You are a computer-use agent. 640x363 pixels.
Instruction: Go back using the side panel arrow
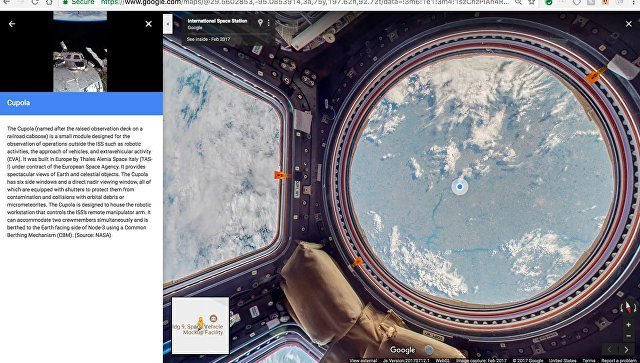tap(12, 24)
